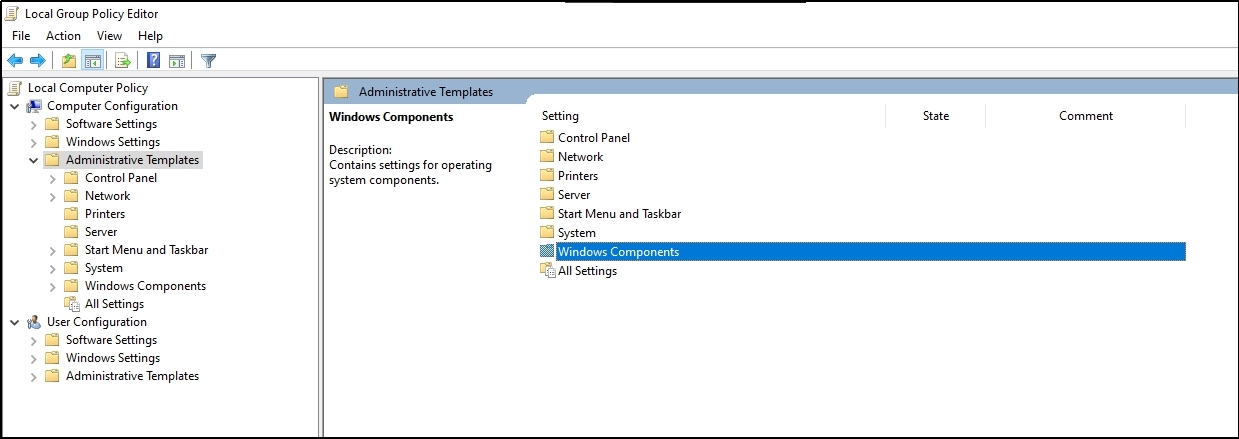Image resolution: width=1239 pixels, height=439 pixels.
Task: Toggle the Show/Hide Action Pane icon
Action: (177, 61)
